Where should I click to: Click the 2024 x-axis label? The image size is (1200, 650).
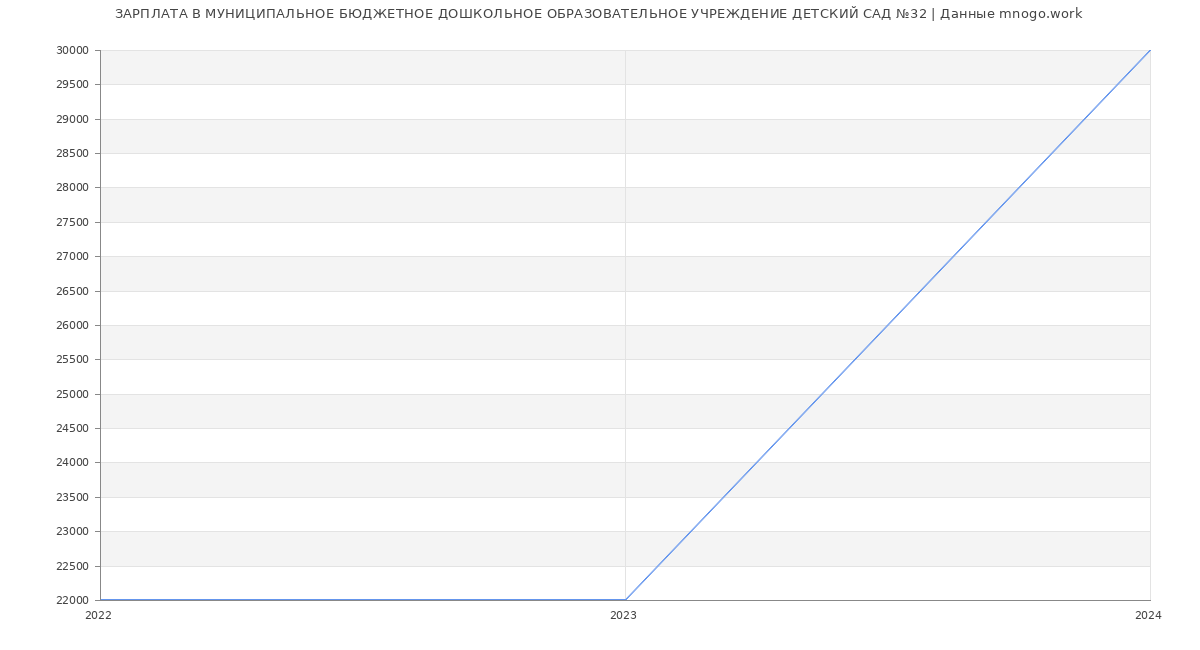[x=1148, y=616]
